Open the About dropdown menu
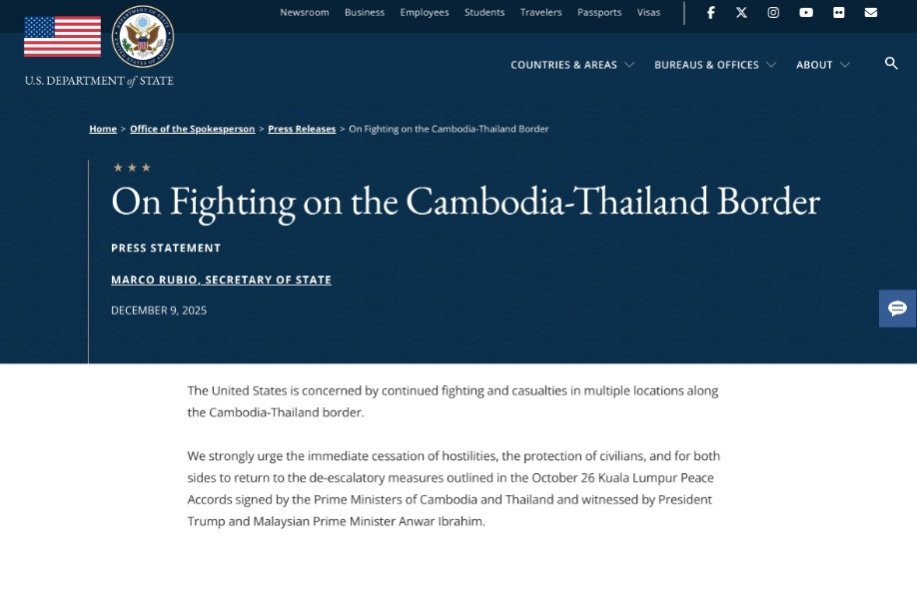The width and height of the screenshot is (917, 600). pyautogui.click(x=823, y=65)
